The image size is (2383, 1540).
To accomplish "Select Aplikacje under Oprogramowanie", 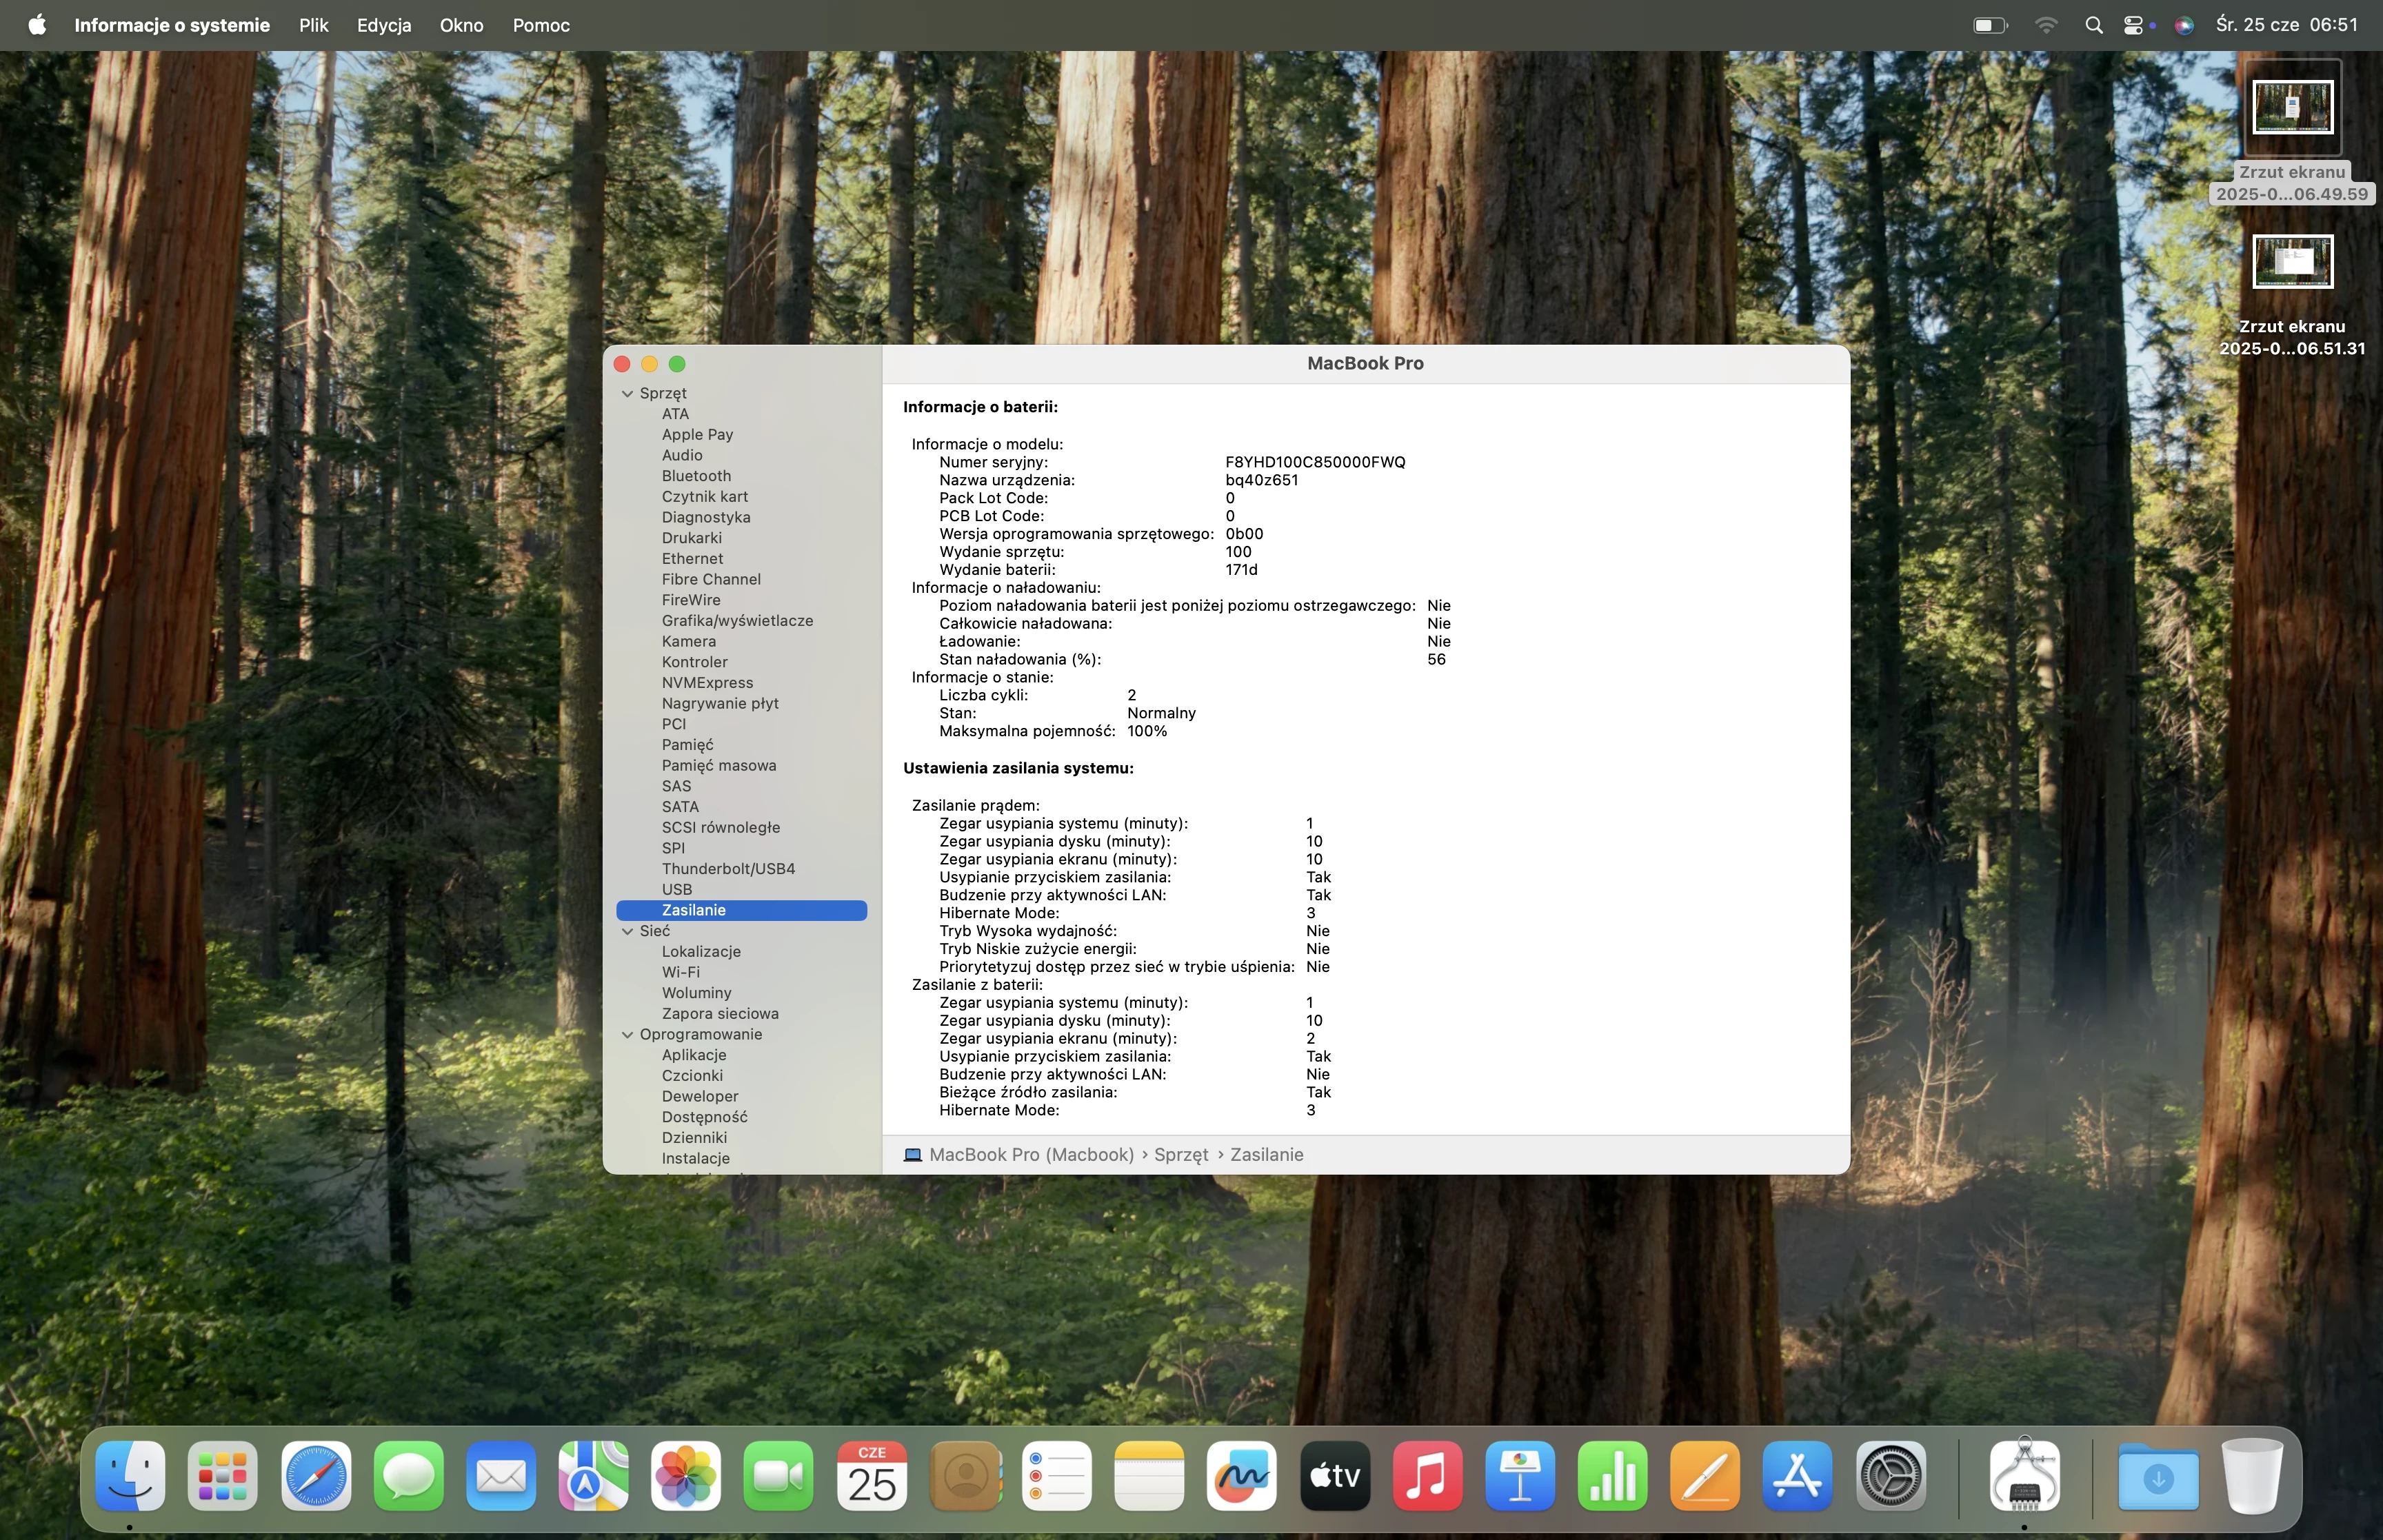I will tap(694, 1055).
